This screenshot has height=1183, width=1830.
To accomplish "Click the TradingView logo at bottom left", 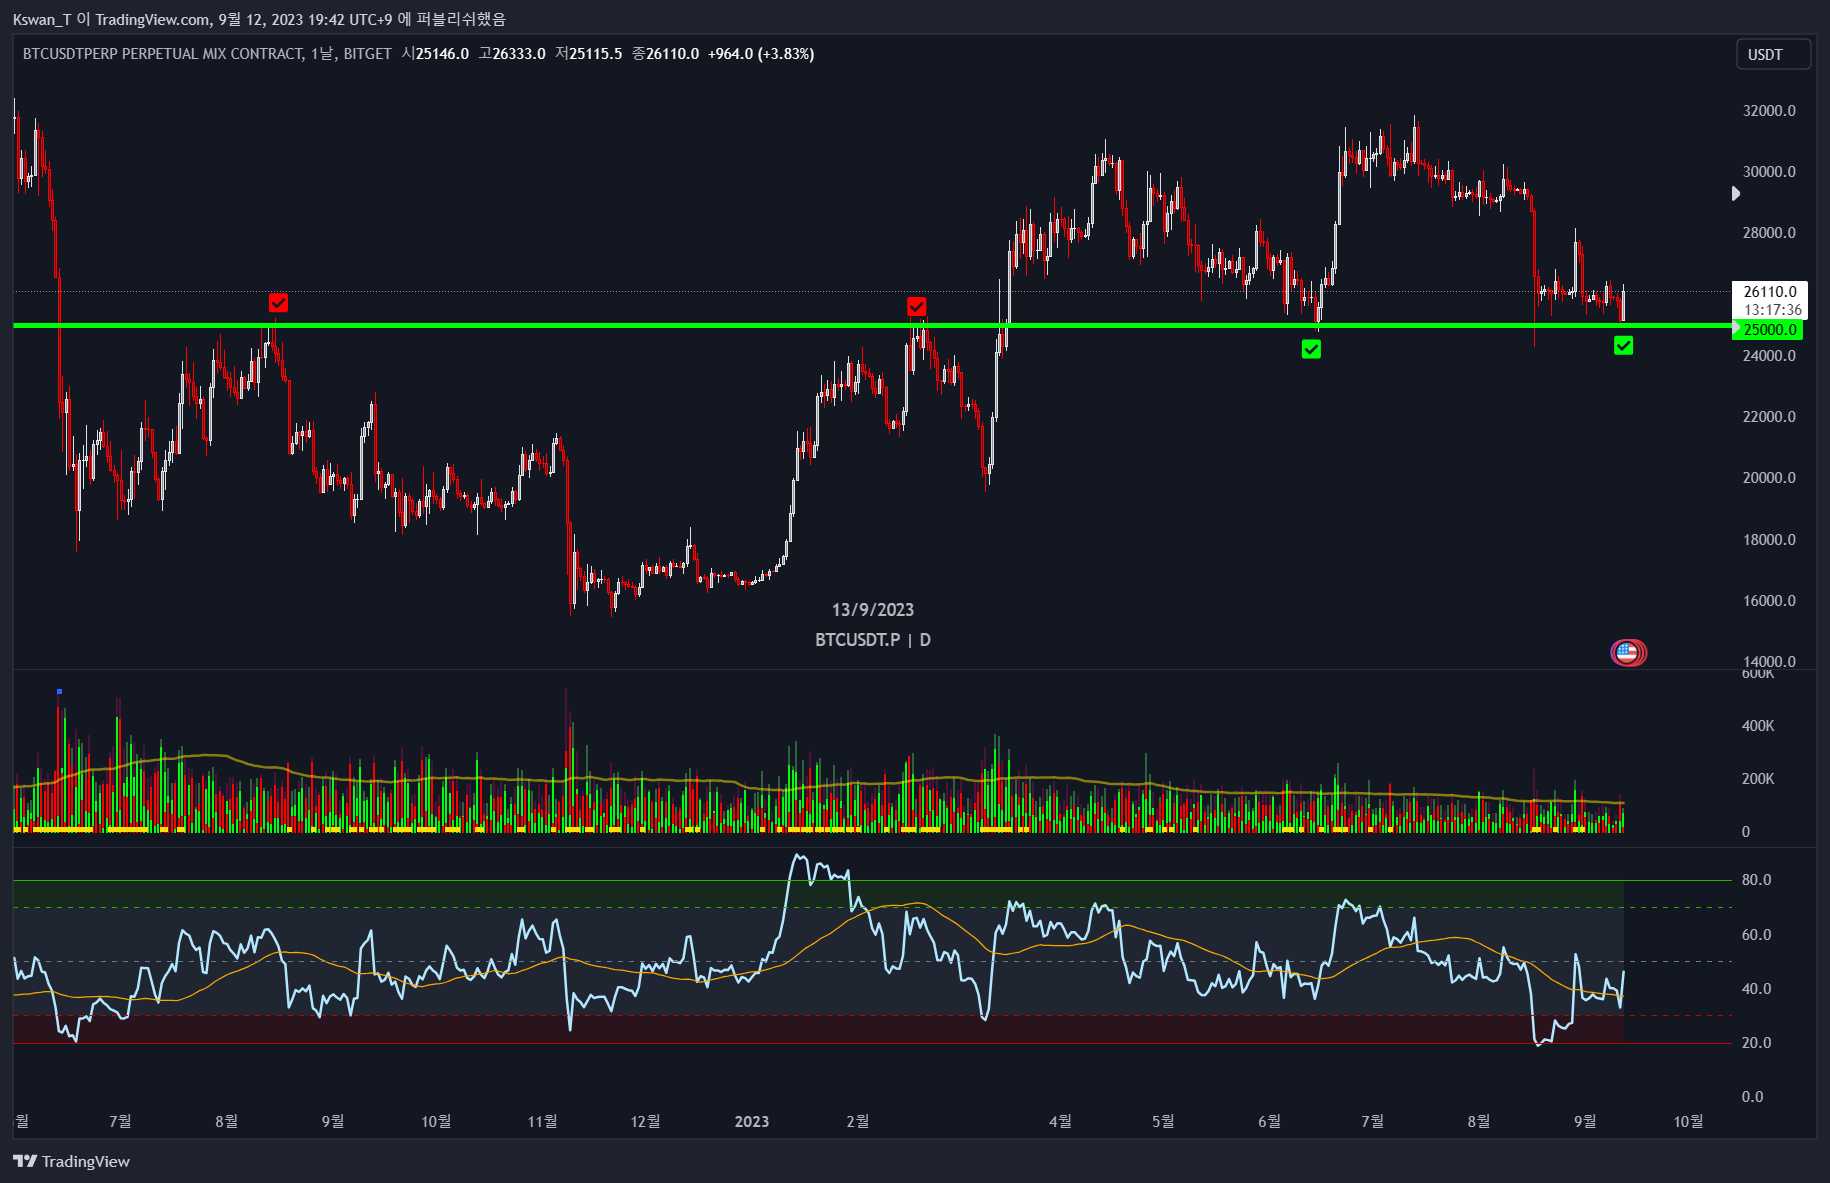I will 71,1161.
